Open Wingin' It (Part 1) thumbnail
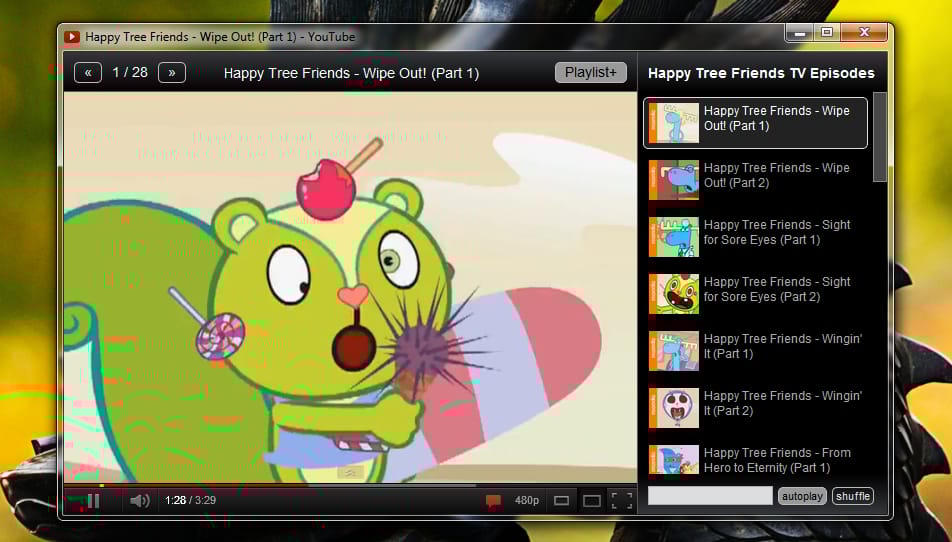The height and width of the screenshot is (542, 952). [674, 351]
